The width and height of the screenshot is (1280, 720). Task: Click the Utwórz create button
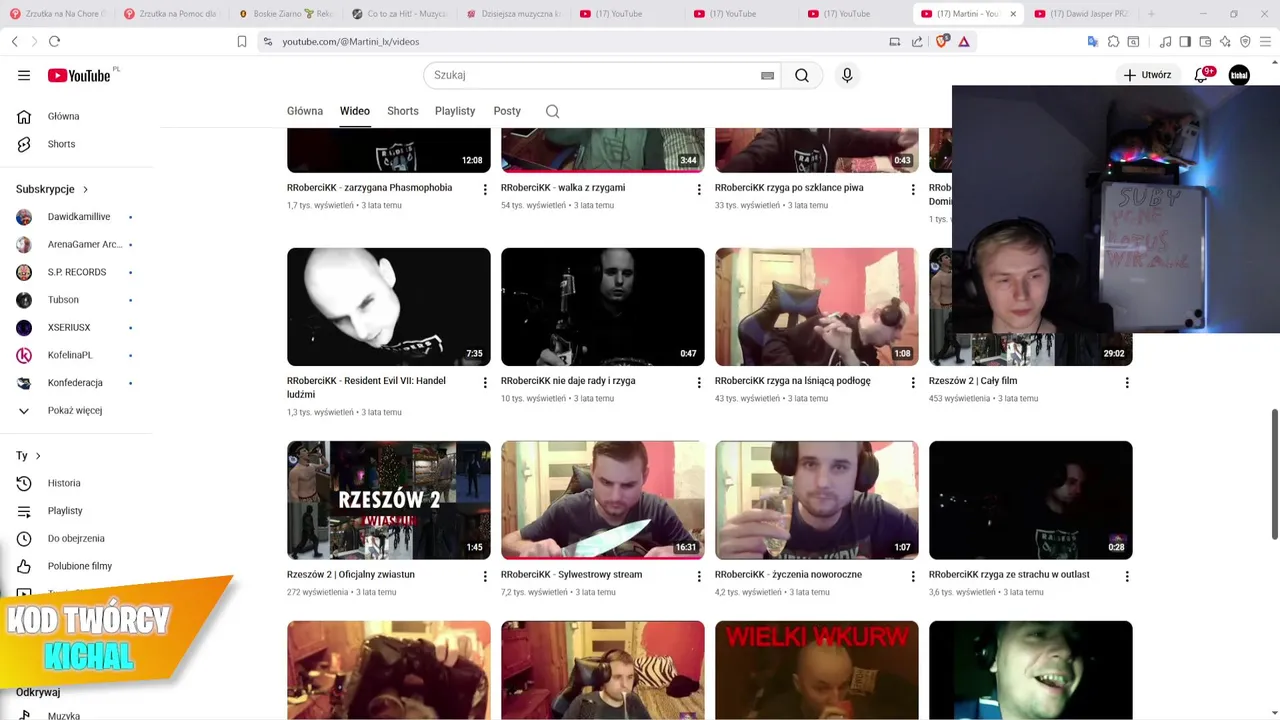[x=1147, y=75]
